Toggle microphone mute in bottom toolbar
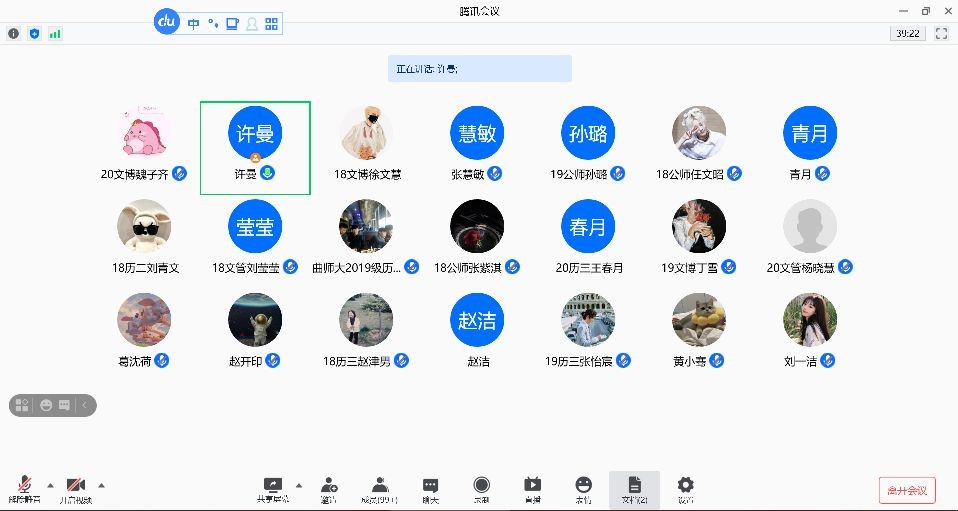The height and width of the screenshot is (511, 958). point(24,489)
